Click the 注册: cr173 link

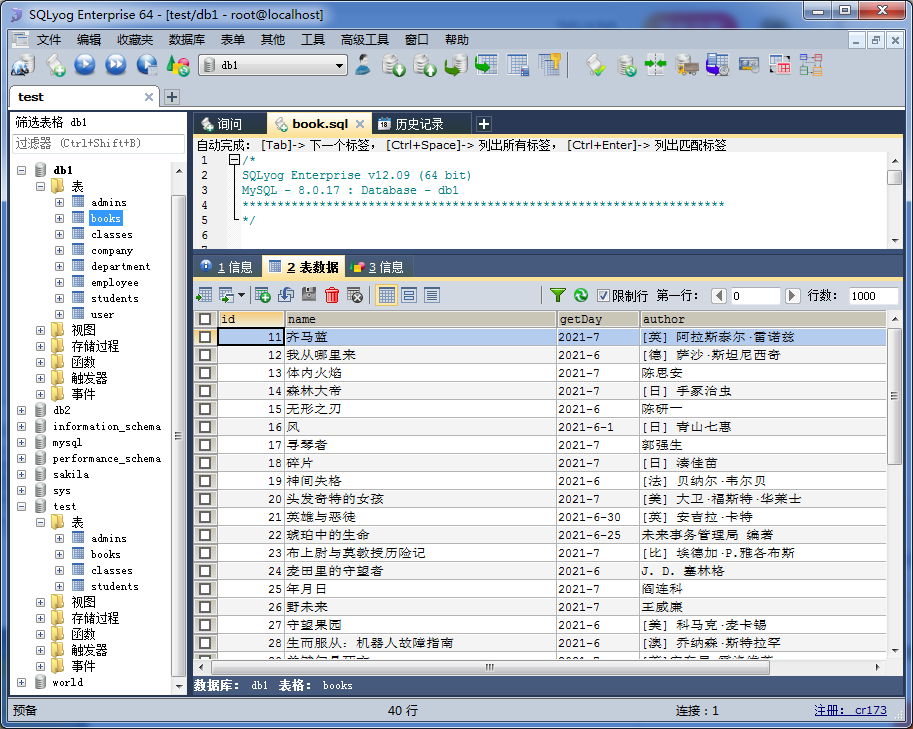(850, 710)
